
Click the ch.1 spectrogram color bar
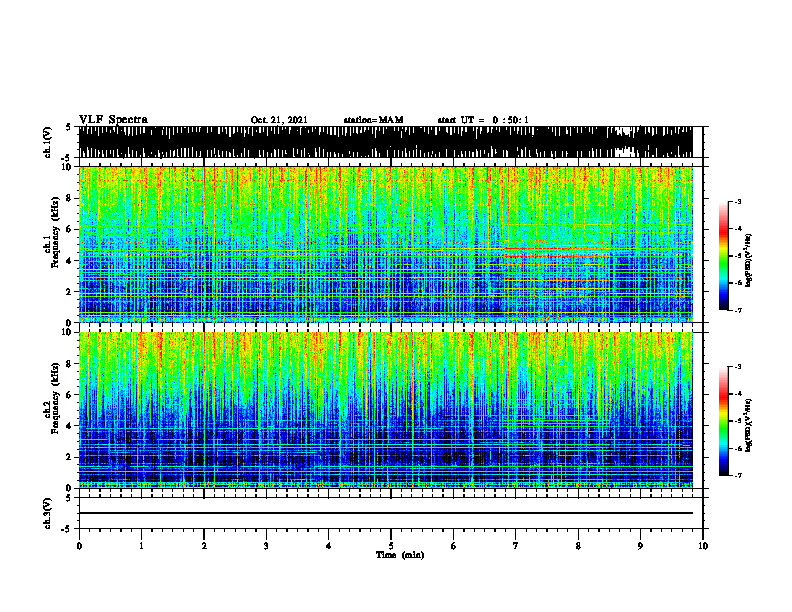[723, 256]
